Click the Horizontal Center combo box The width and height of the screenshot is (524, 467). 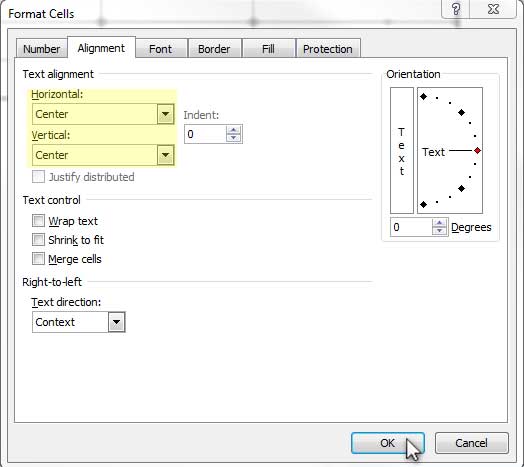103,114
